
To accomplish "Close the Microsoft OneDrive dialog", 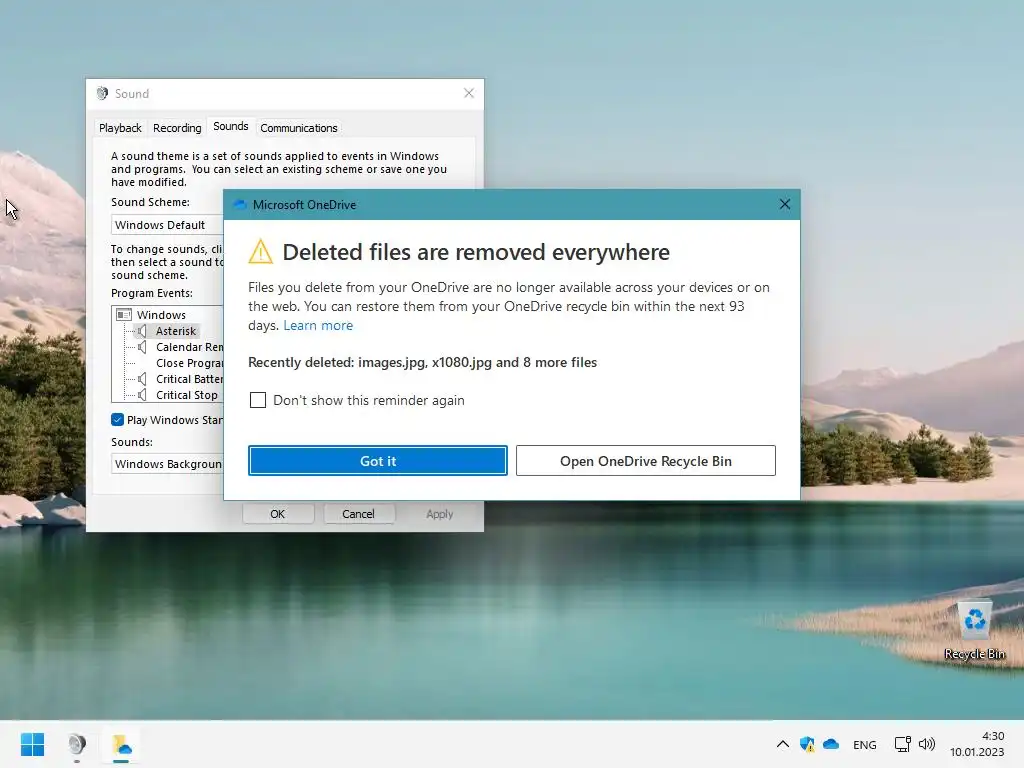I will (784, 204).
